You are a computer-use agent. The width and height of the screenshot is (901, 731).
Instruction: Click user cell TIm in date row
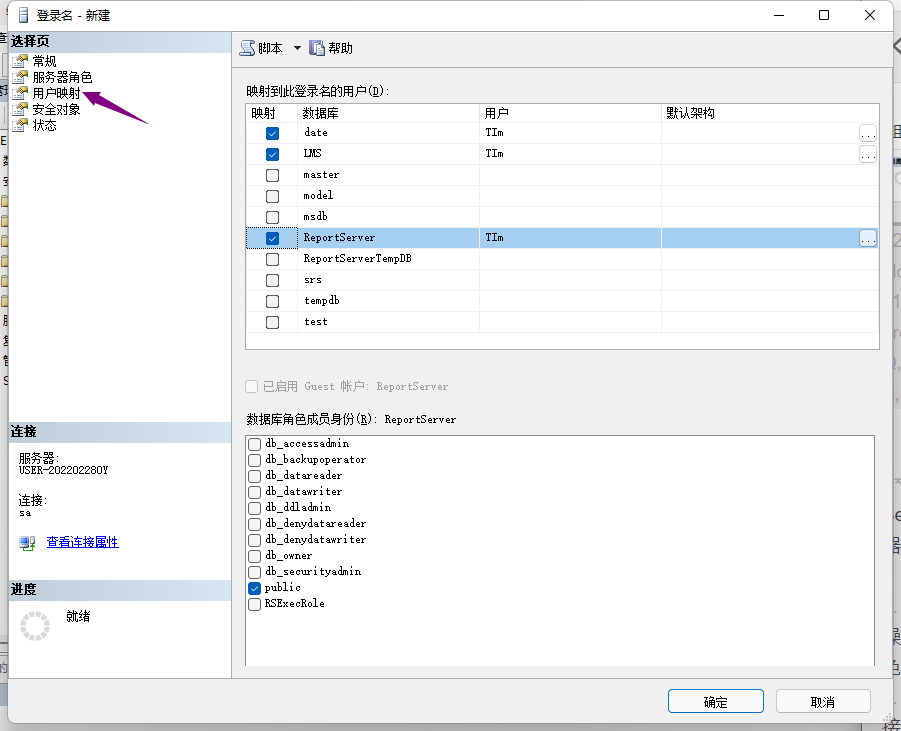pyautogui.click(x=570, y=133)
